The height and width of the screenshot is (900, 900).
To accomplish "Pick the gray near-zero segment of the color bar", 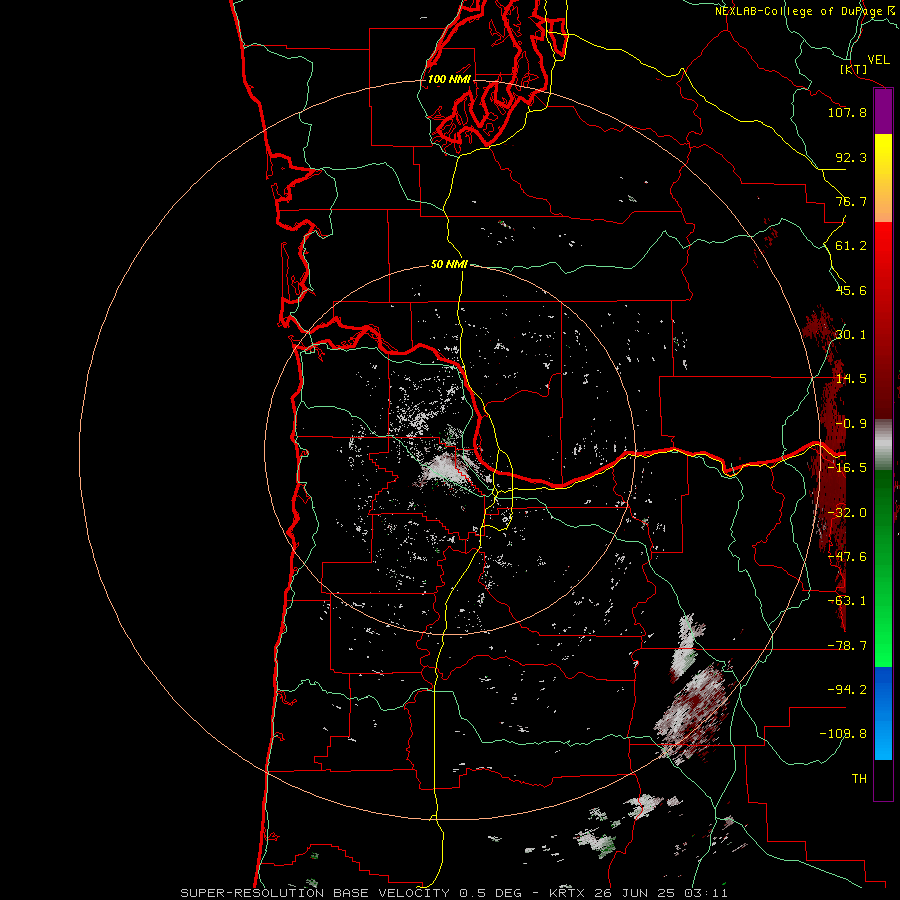I will pos(883,445).
